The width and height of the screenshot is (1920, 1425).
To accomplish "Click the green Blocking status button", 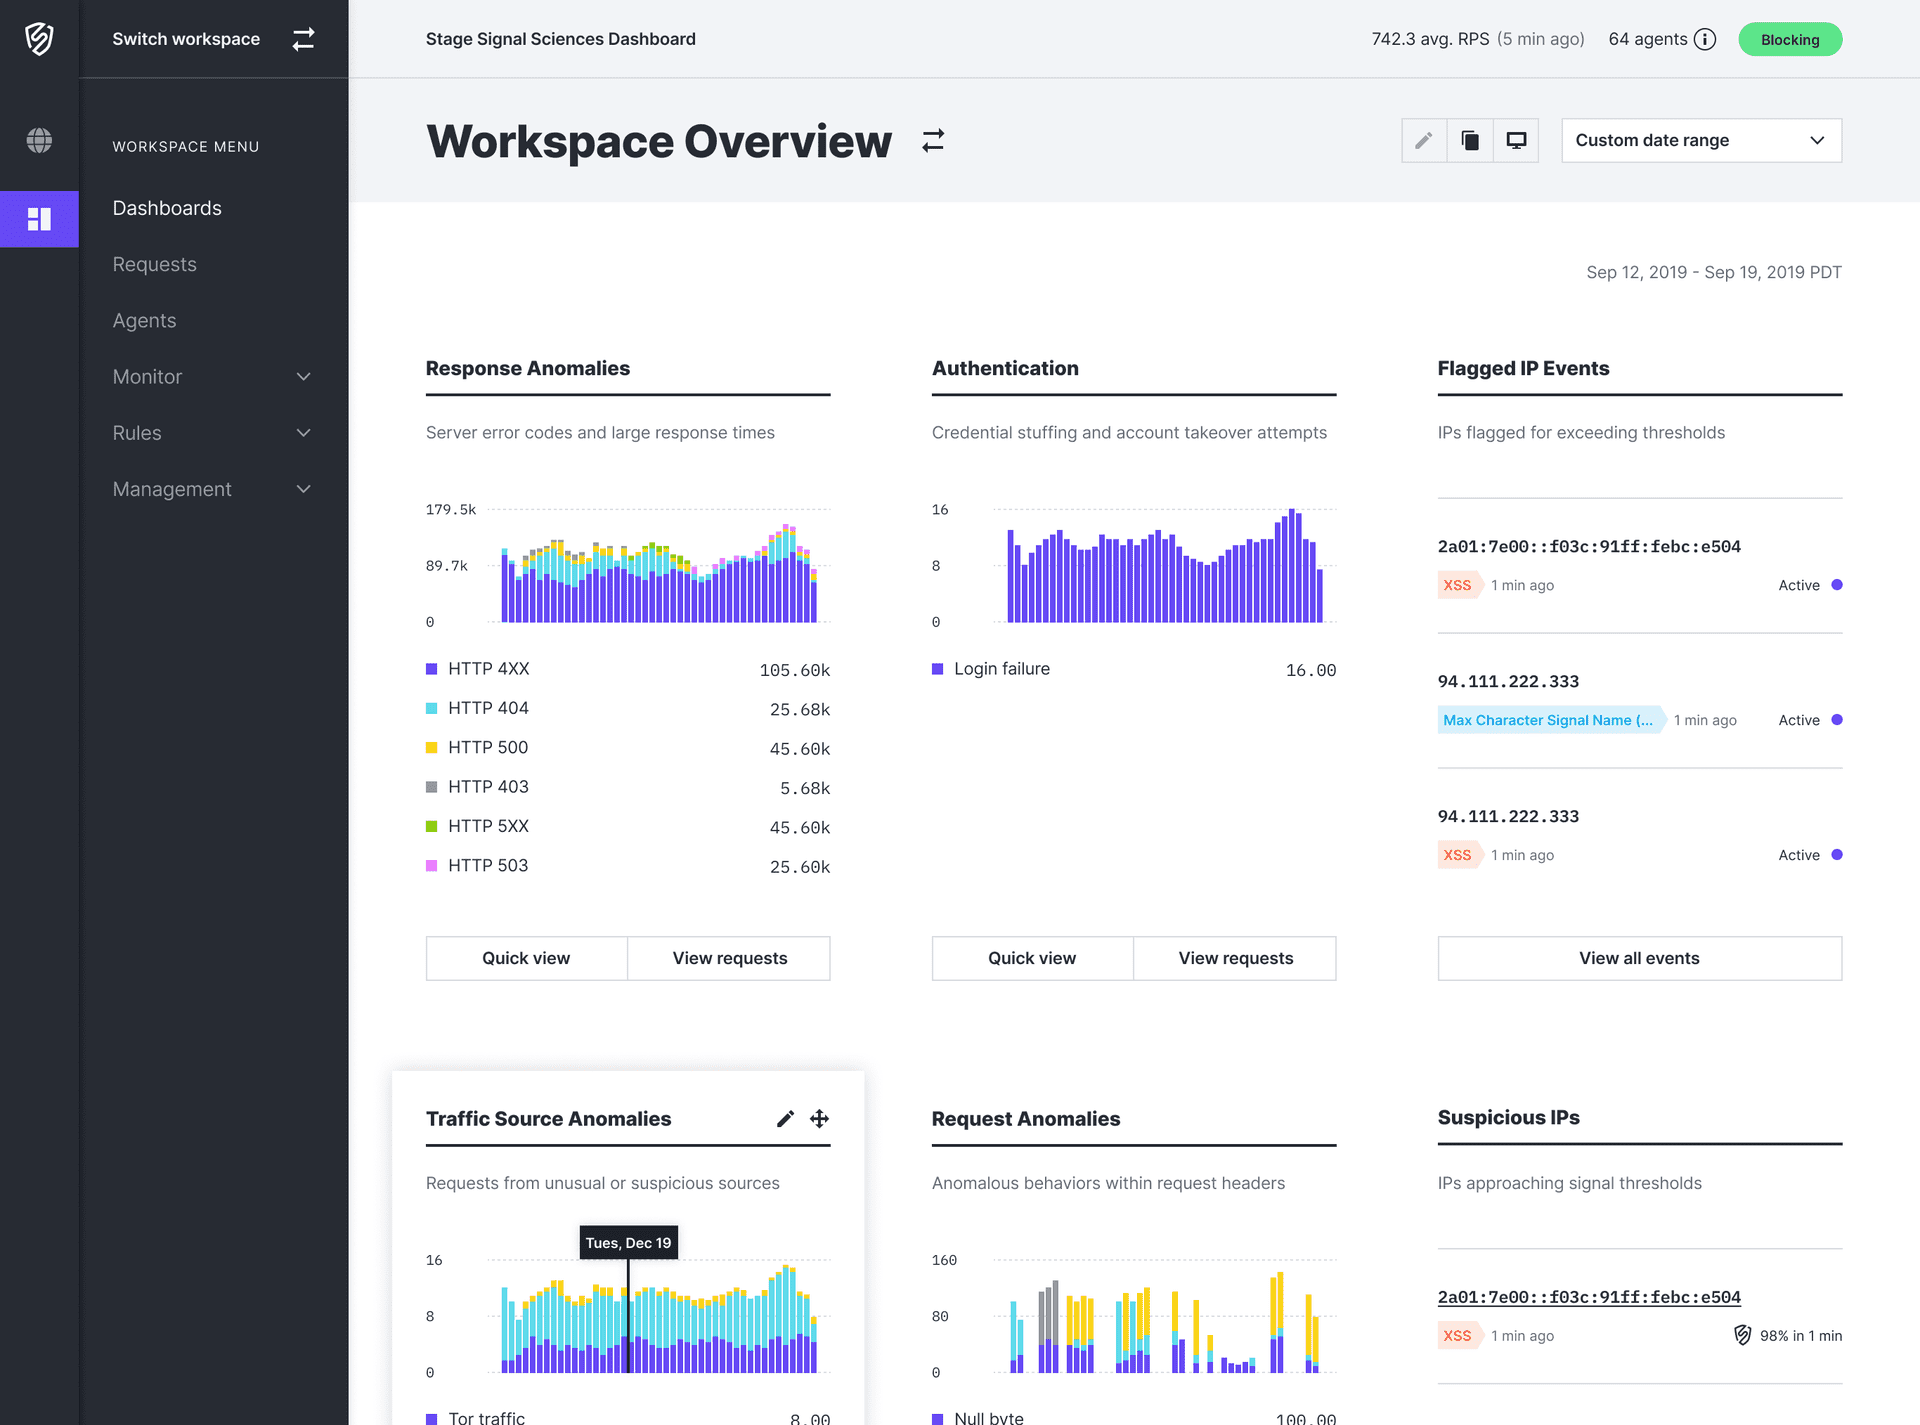I will pos(1790,39).
